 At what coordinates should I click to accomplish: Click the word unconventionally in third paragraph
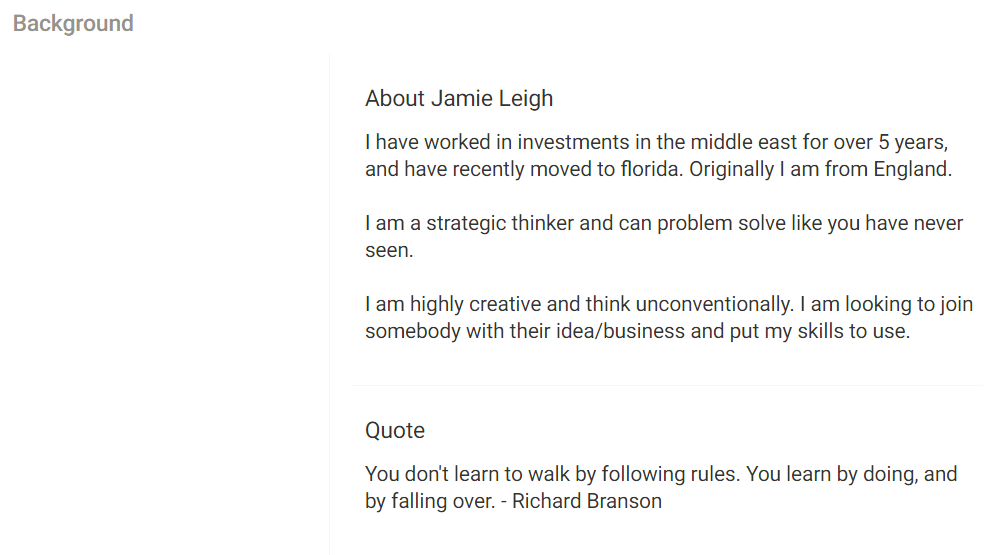tap(715, 304)
